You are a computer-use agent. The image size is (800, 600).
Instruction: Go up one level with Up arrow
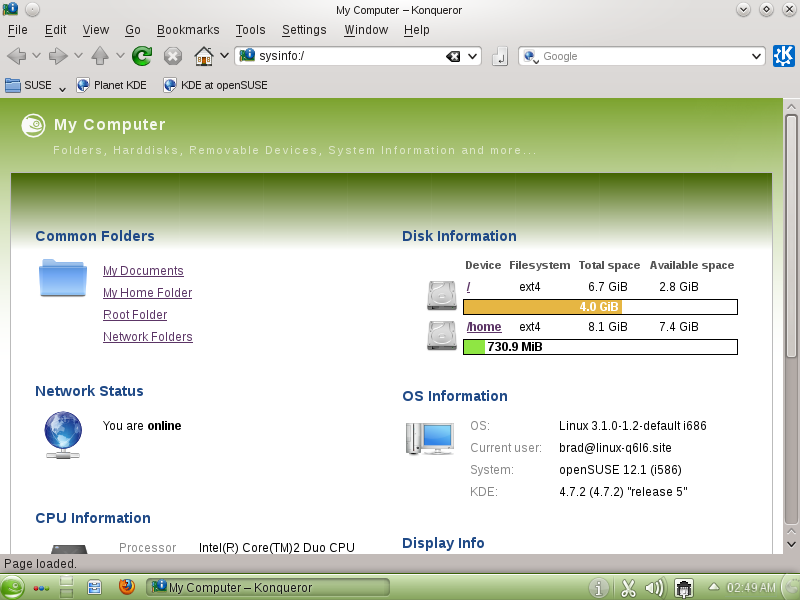(x=100, y=56)
